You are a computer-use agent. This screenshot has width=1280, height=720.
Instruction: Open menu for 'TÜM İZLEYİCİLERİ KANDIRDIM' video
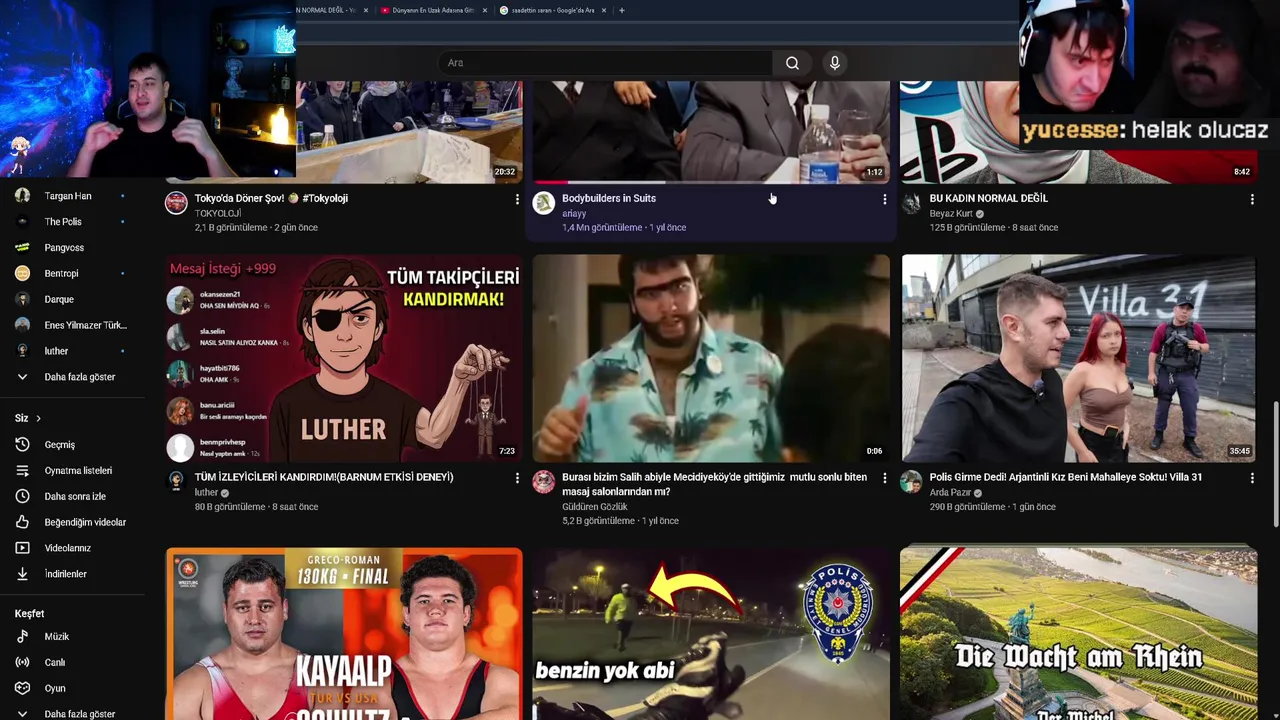point(517,479)
